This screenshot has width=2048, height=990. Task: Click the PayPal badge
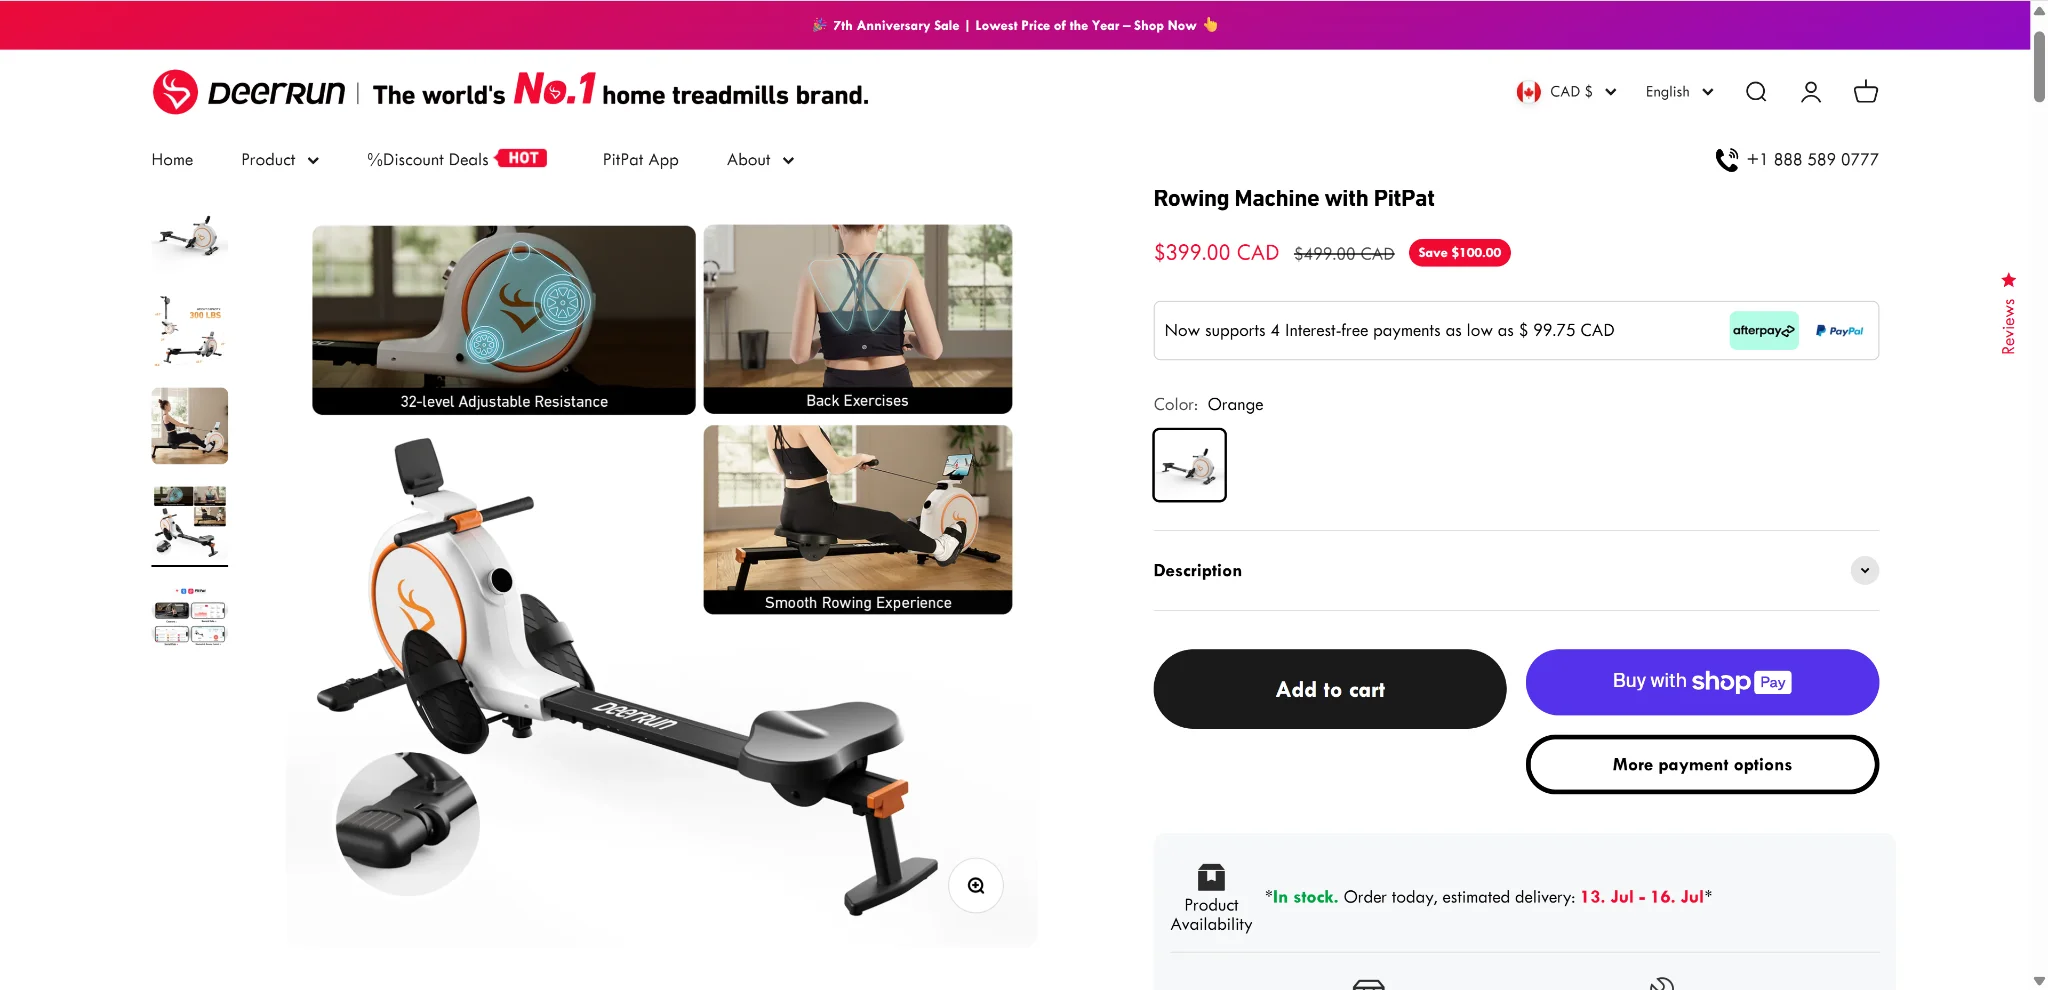pos(1839,331)
